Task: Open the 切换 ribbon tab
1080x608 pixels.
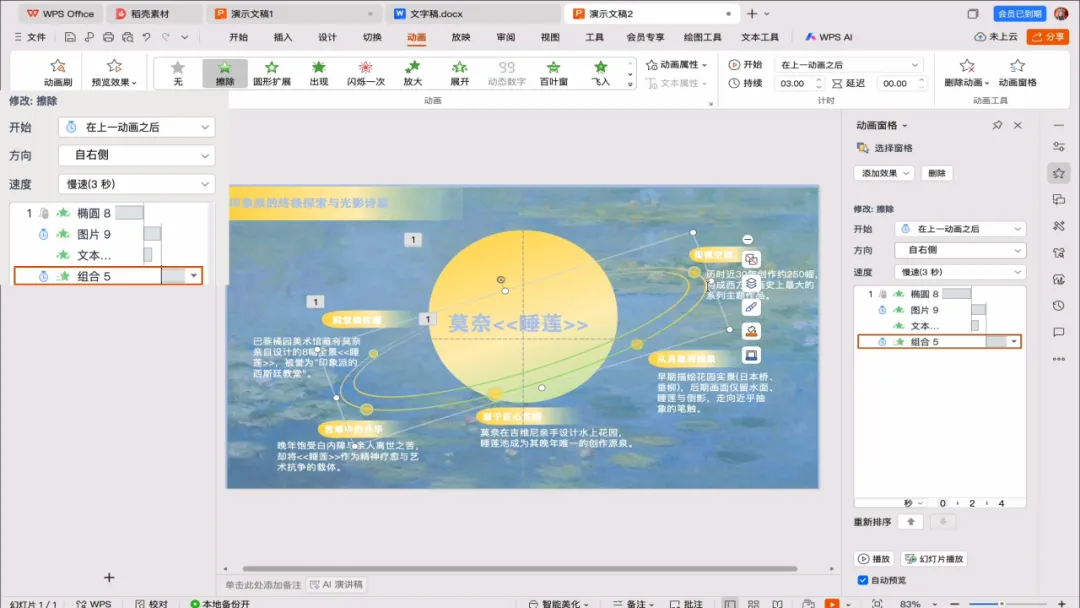Action: point(372,37)
